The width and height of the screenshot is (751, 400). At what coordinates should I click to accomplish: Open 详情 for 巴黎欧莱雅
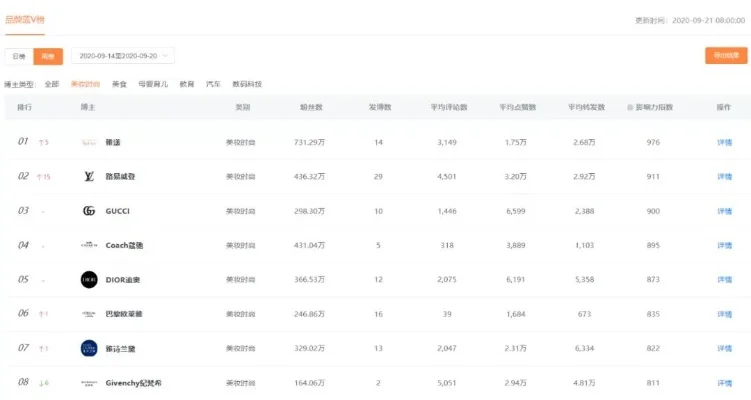[x=724, y=314]
